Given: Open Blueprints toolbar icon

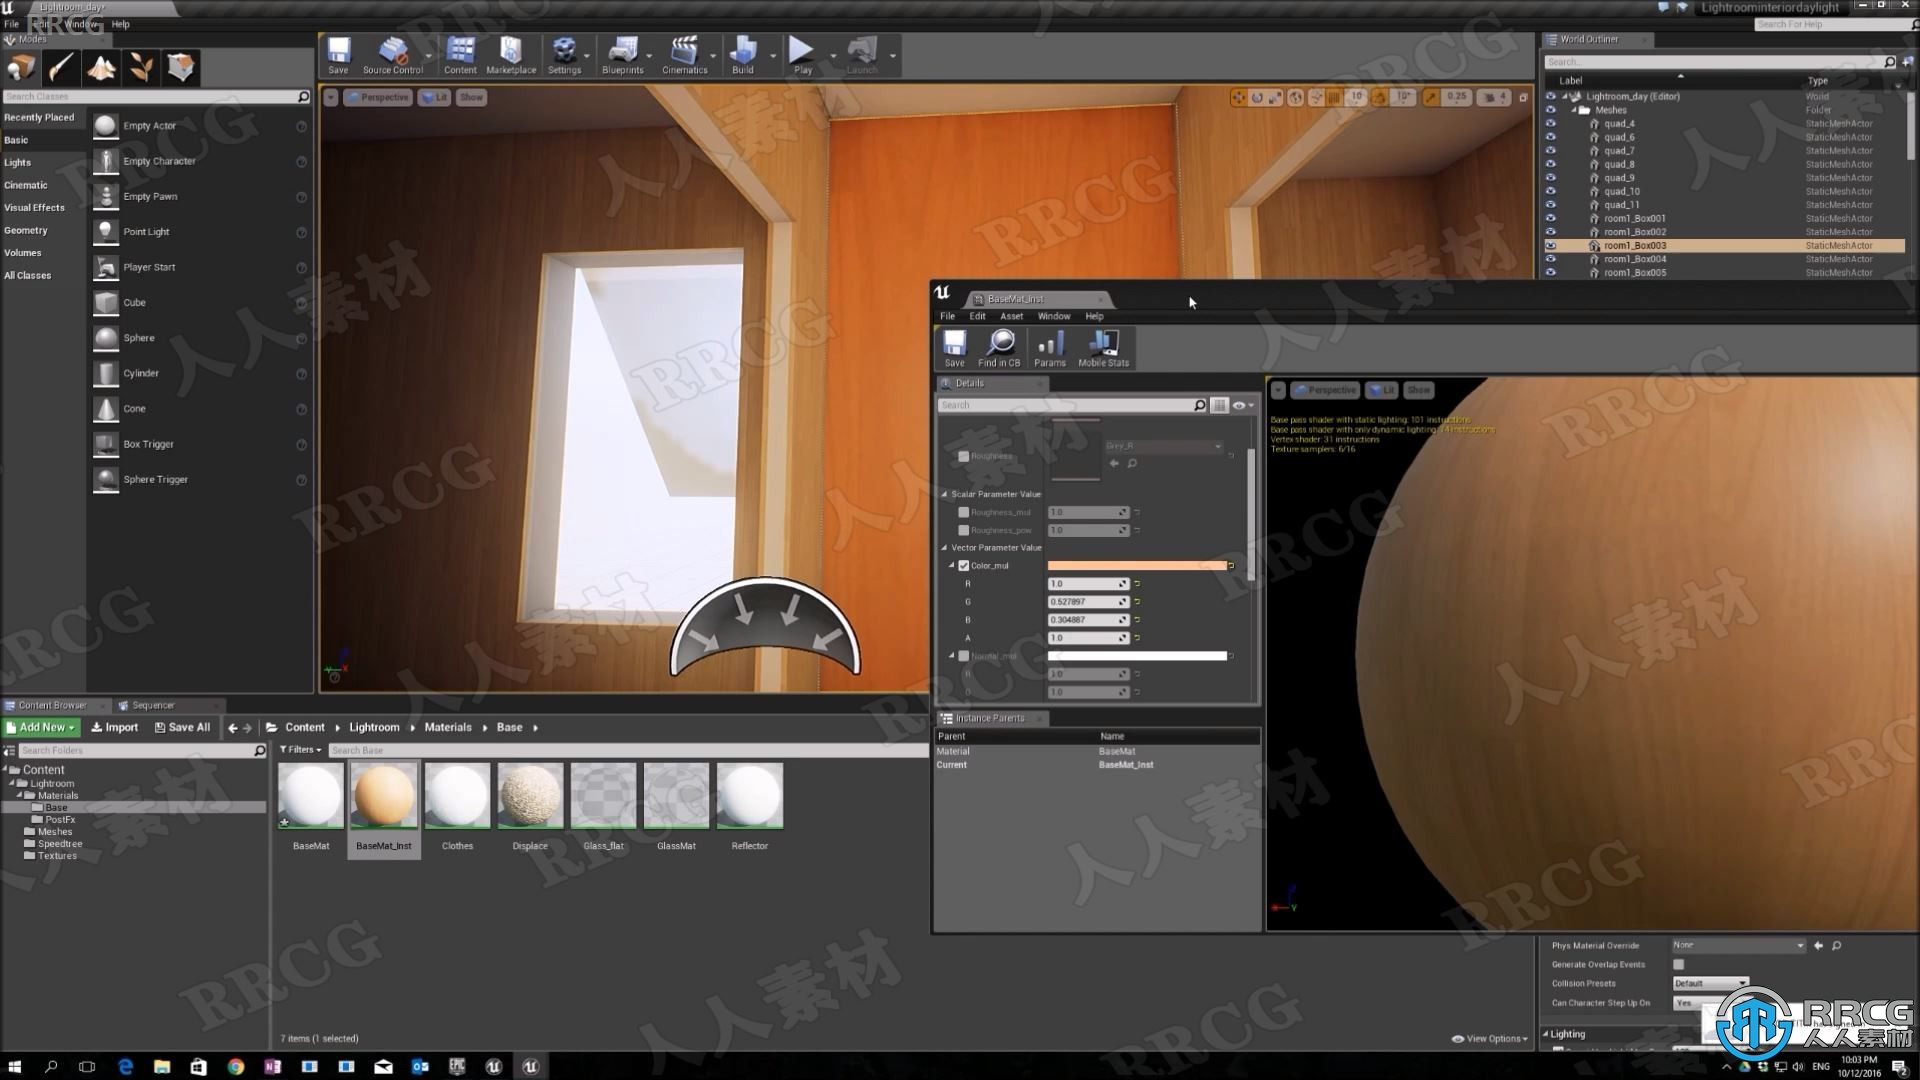Looking at the screenshot, I should click(x=622, y=55).
